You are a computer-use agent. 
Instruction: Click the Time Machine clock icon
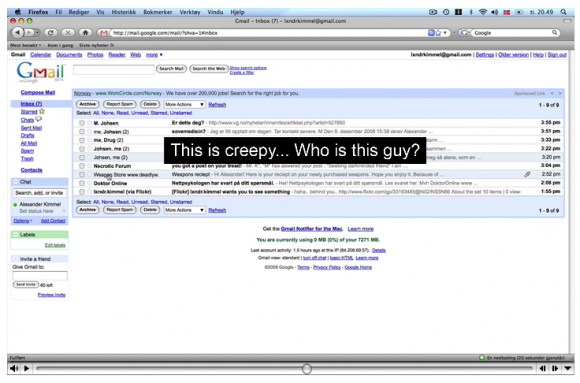click(x=446, y=12)
